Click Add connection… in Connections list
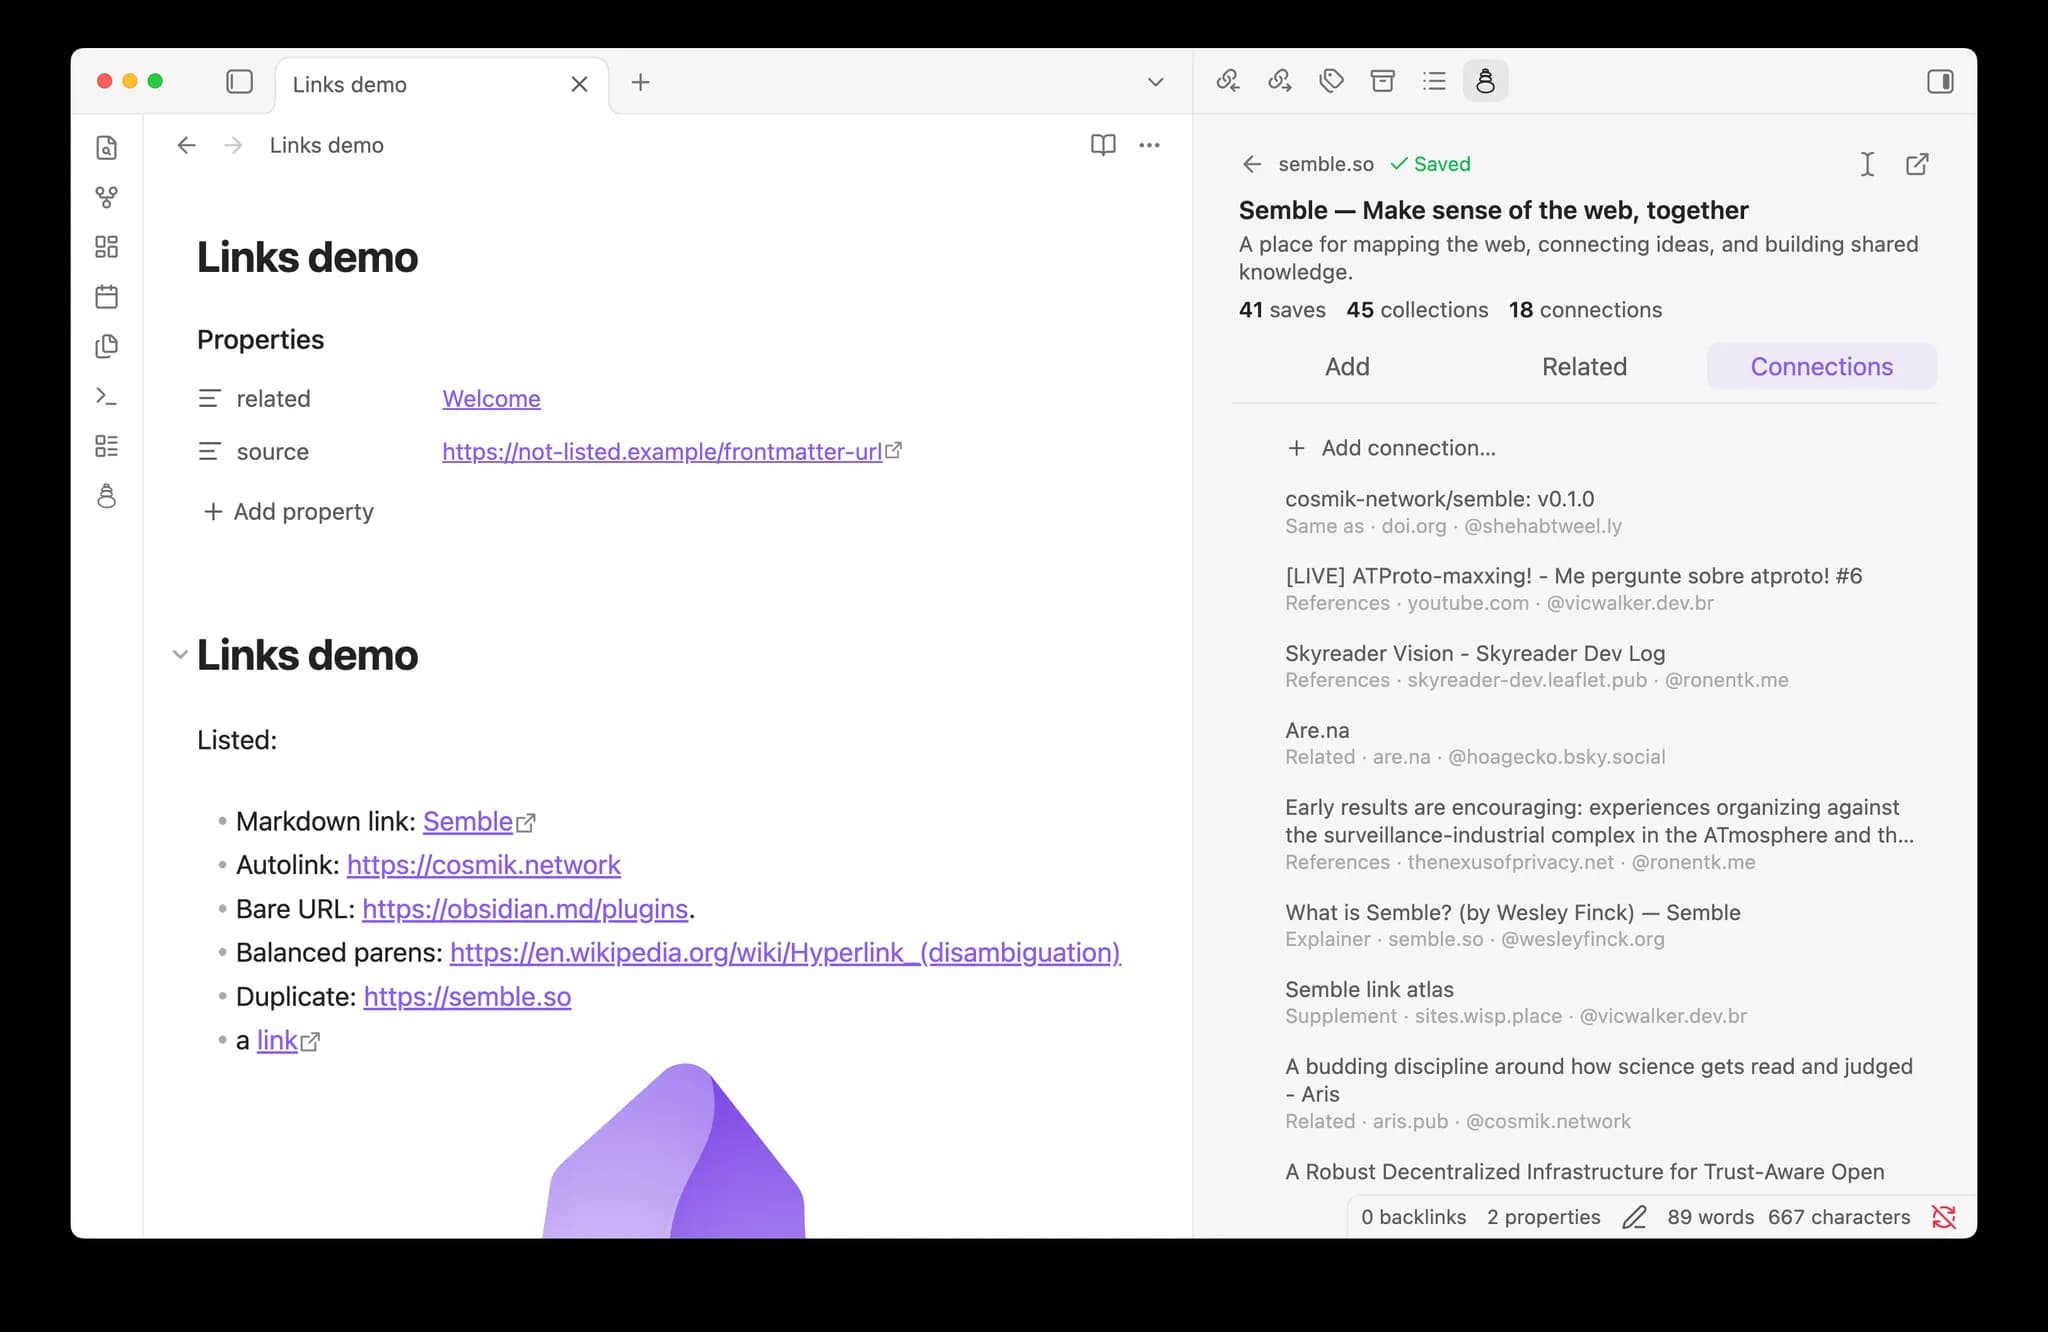Screen dimensions: 2048x1332 tap(1391, 448)
